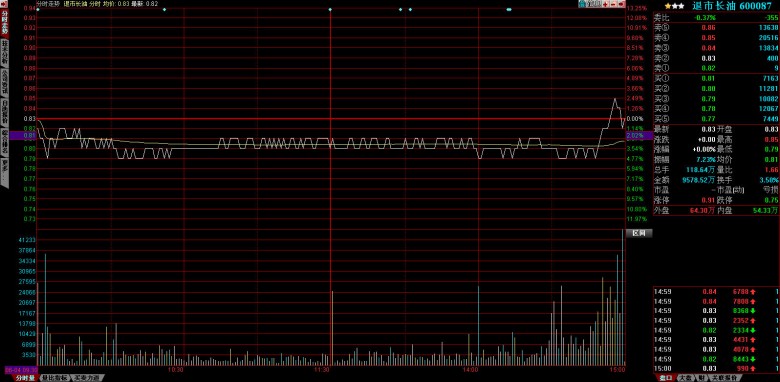Click the red minus zoom icon

pos(613,4)
